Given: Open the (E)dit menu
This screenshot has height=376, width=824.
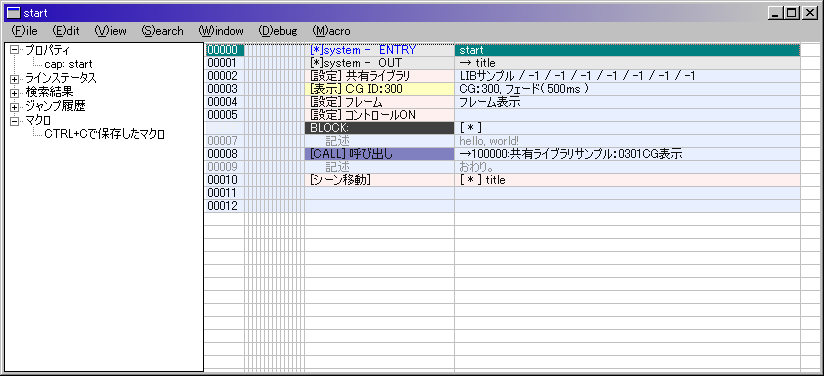Looking at the screenshot, I should (x=66, y=31).
